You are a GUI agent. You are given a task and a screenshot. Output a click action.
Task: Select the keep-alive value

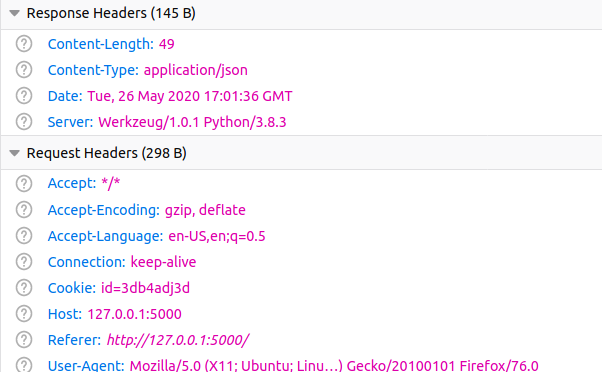coord(164,263)
